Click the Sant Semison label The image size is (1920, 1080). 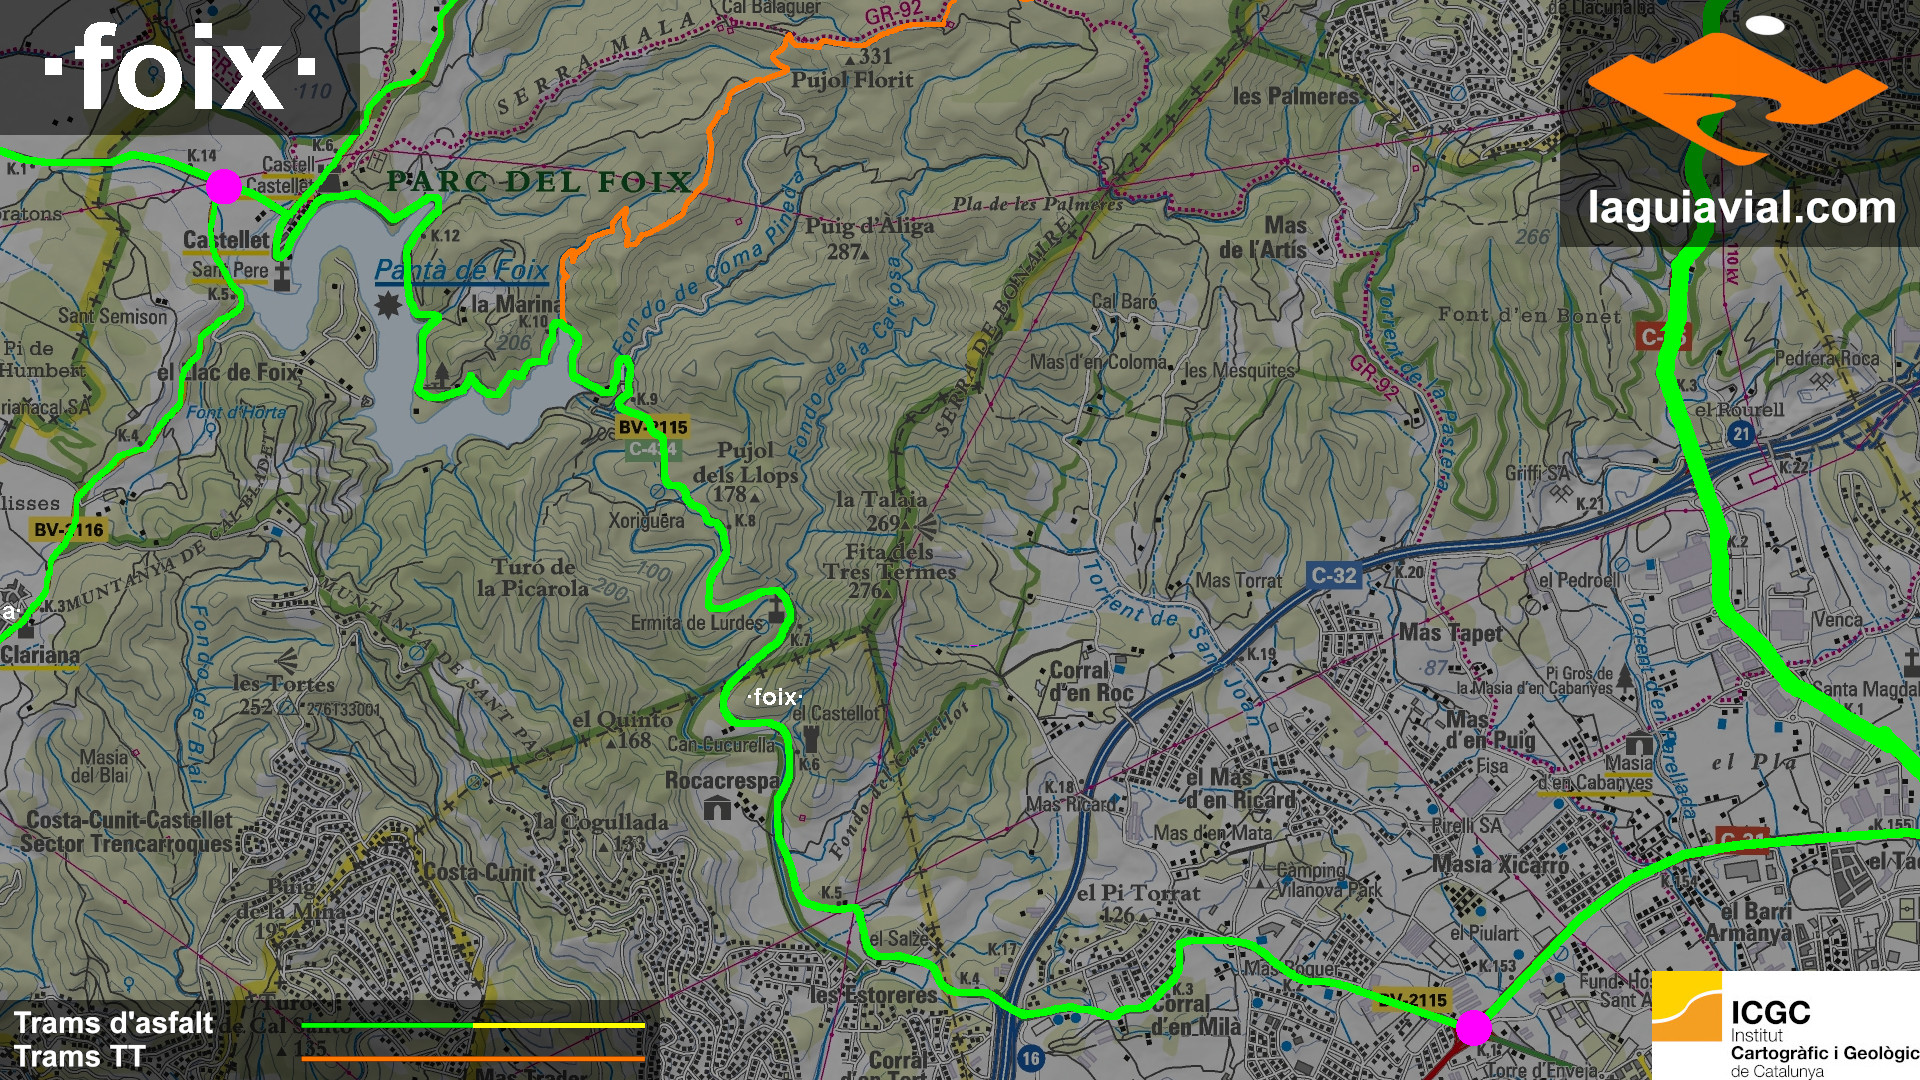click(x=113, y=316)
